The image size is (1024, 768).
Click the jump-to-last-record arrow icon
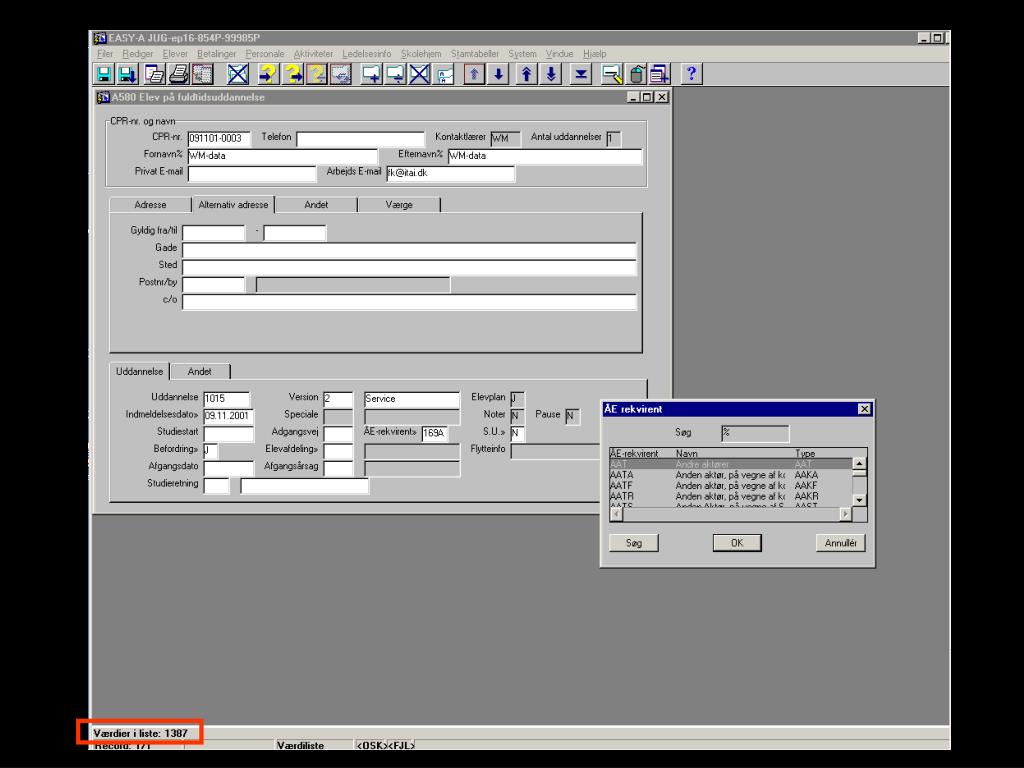pyautogui.click(x=581, y=74)
